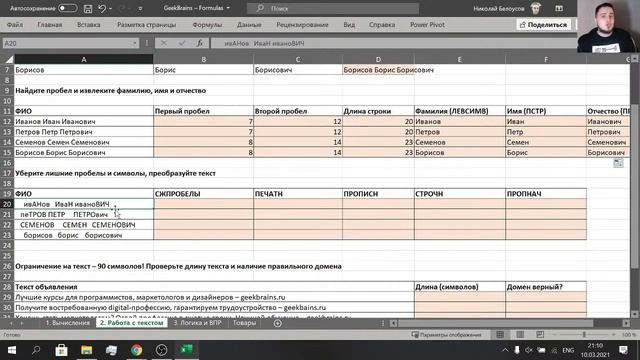Switch to Page Layout view icon
This screenshot has height=360, width=640.
coord(520,335)
